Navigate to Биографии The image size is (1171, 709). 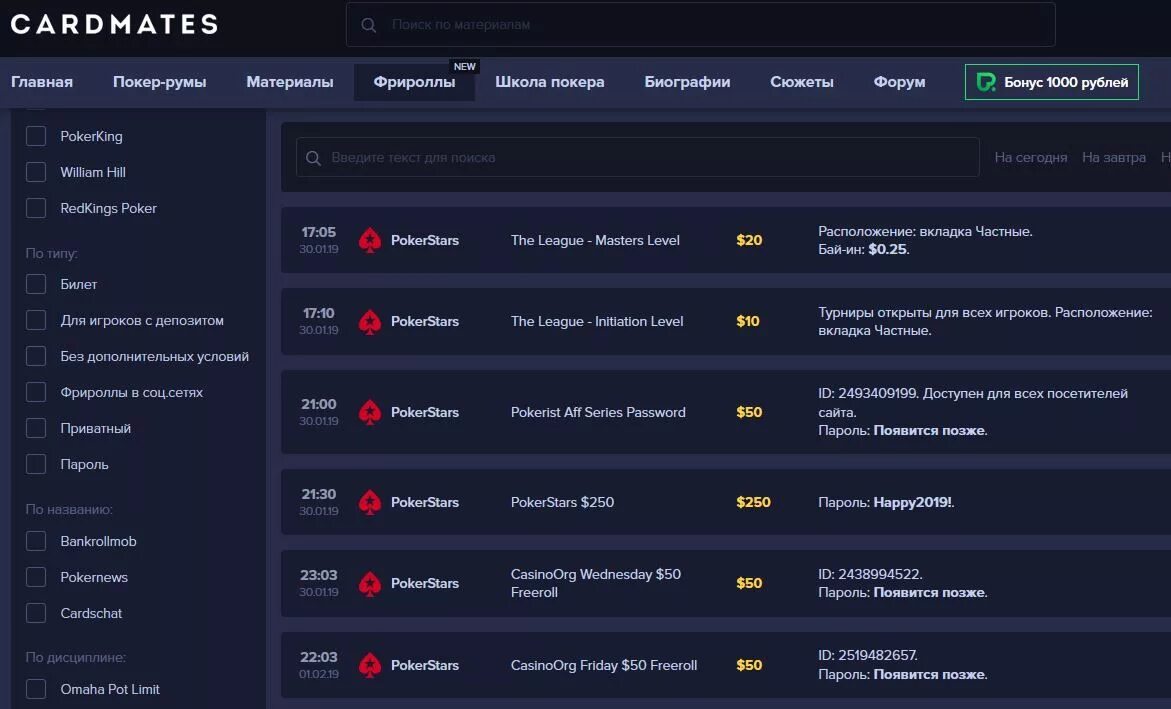687,82
